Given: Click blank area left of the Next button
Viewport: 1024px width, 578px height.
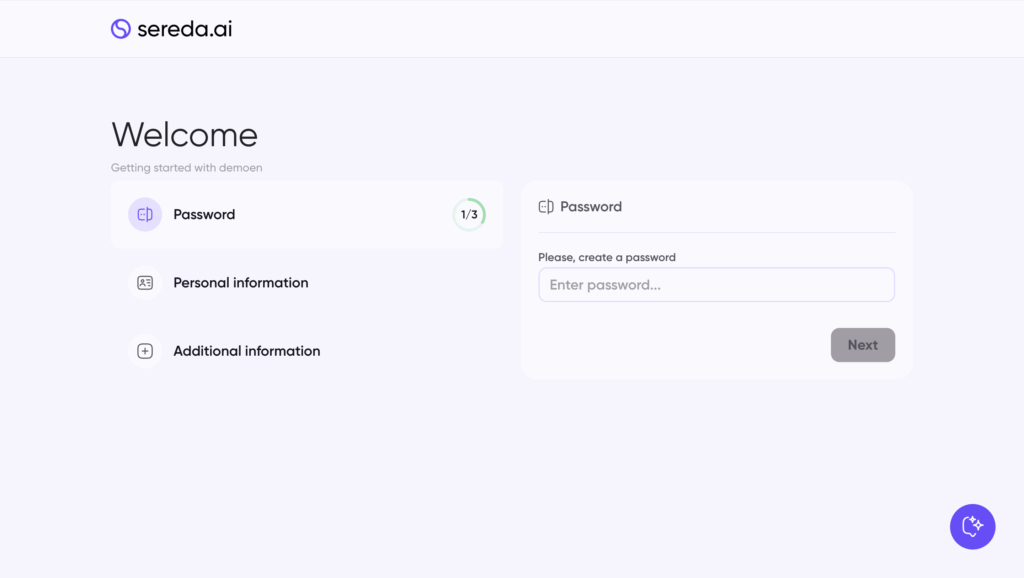Looking at the screenshot, I should click(x=680, y=345).
